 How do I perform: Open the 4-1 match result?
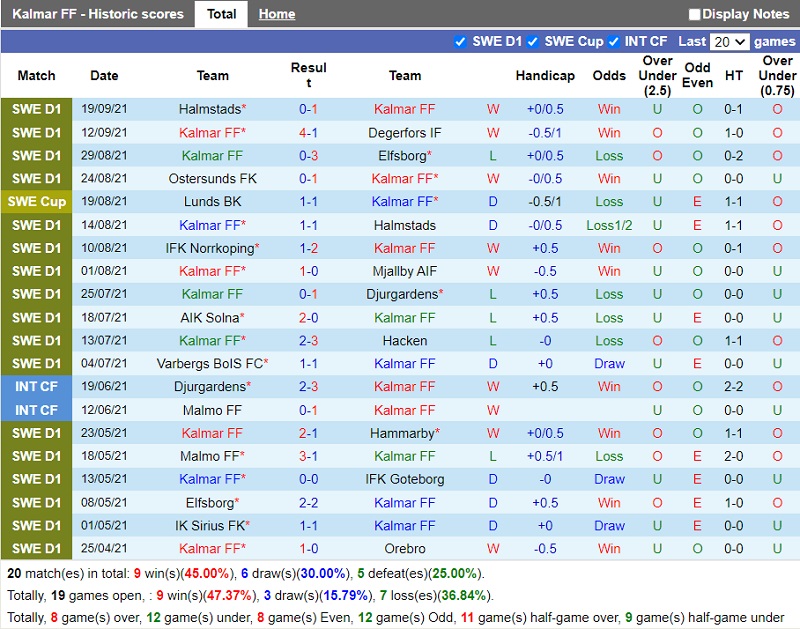[x=308, y=133]
